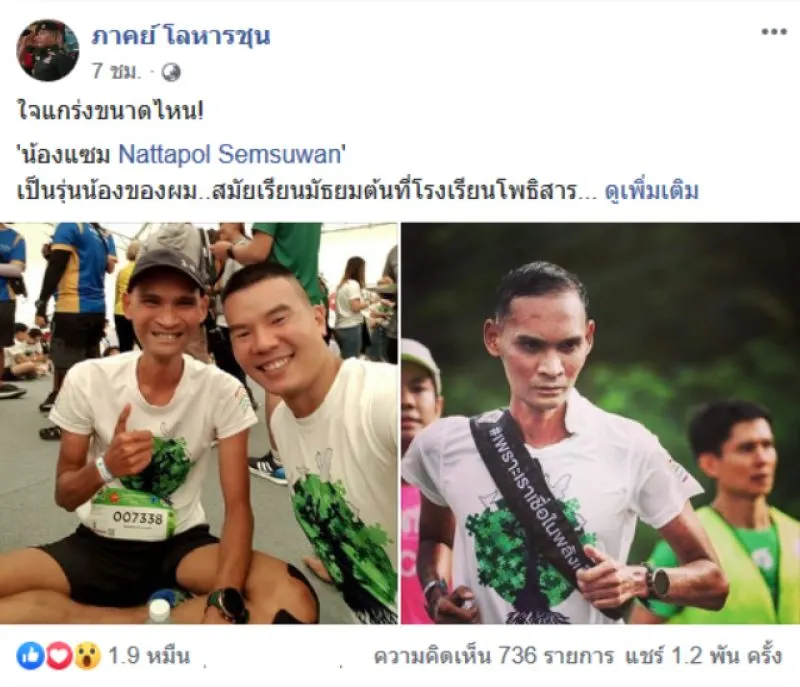800x687 pixels.
Task: Open the left selfie photo of two men
Action: 198,423
